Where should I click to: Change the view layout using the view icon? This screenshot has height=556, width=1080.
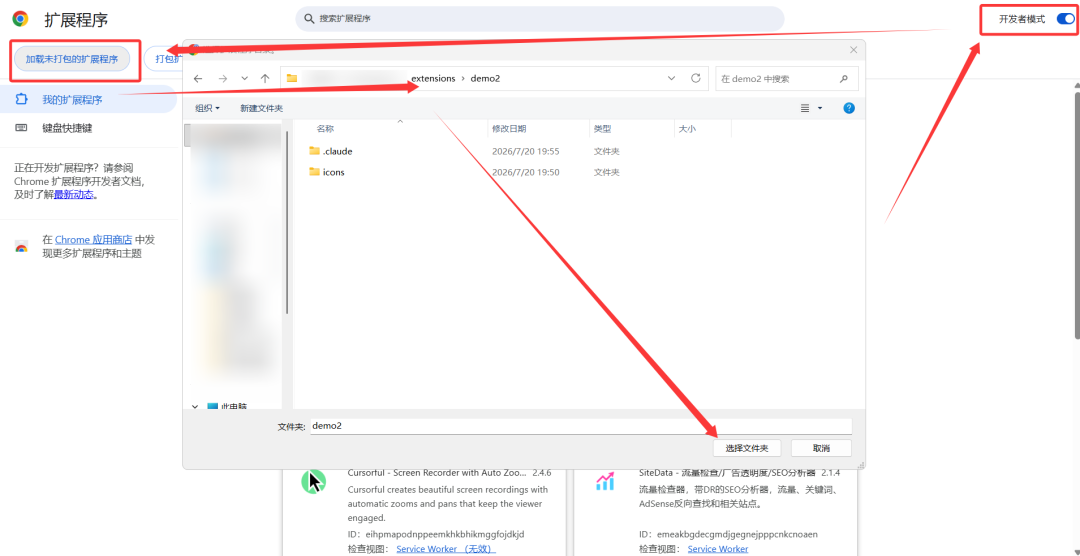804,108
